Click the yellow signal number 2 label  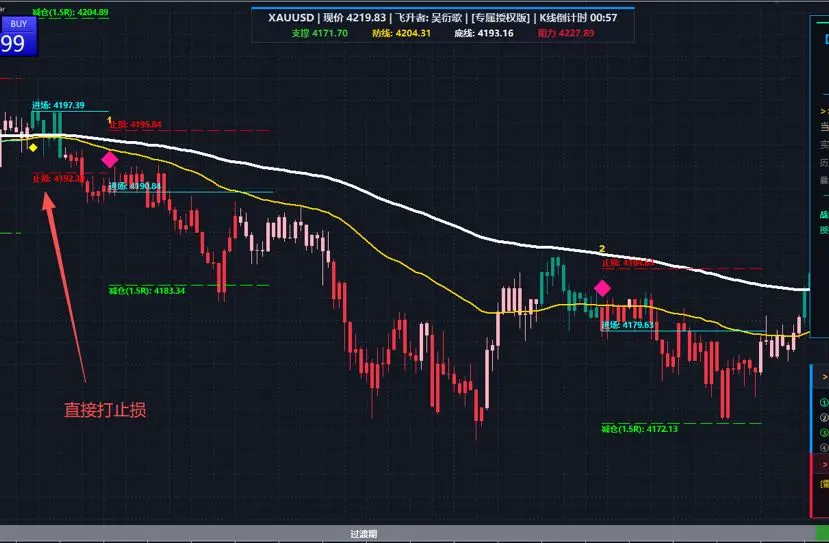(x=602, y=249)
